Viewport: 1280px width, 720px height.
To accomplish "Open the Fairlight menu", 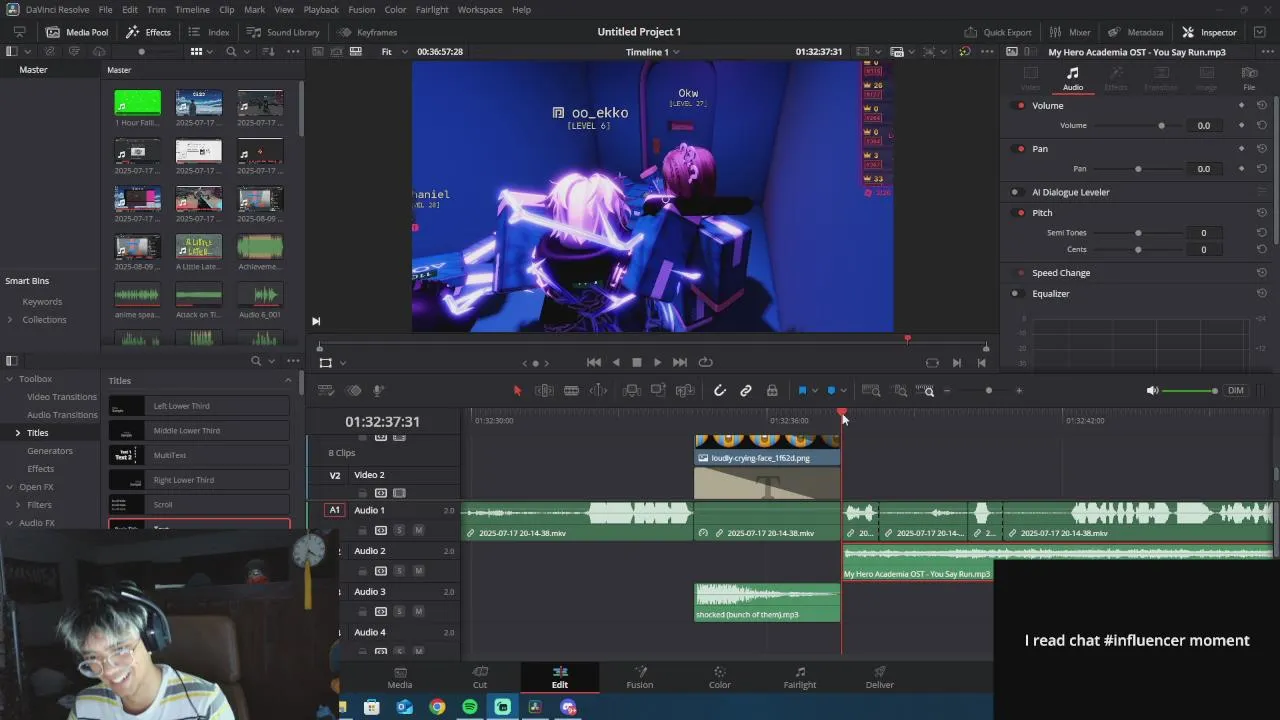I will point(432,9).
